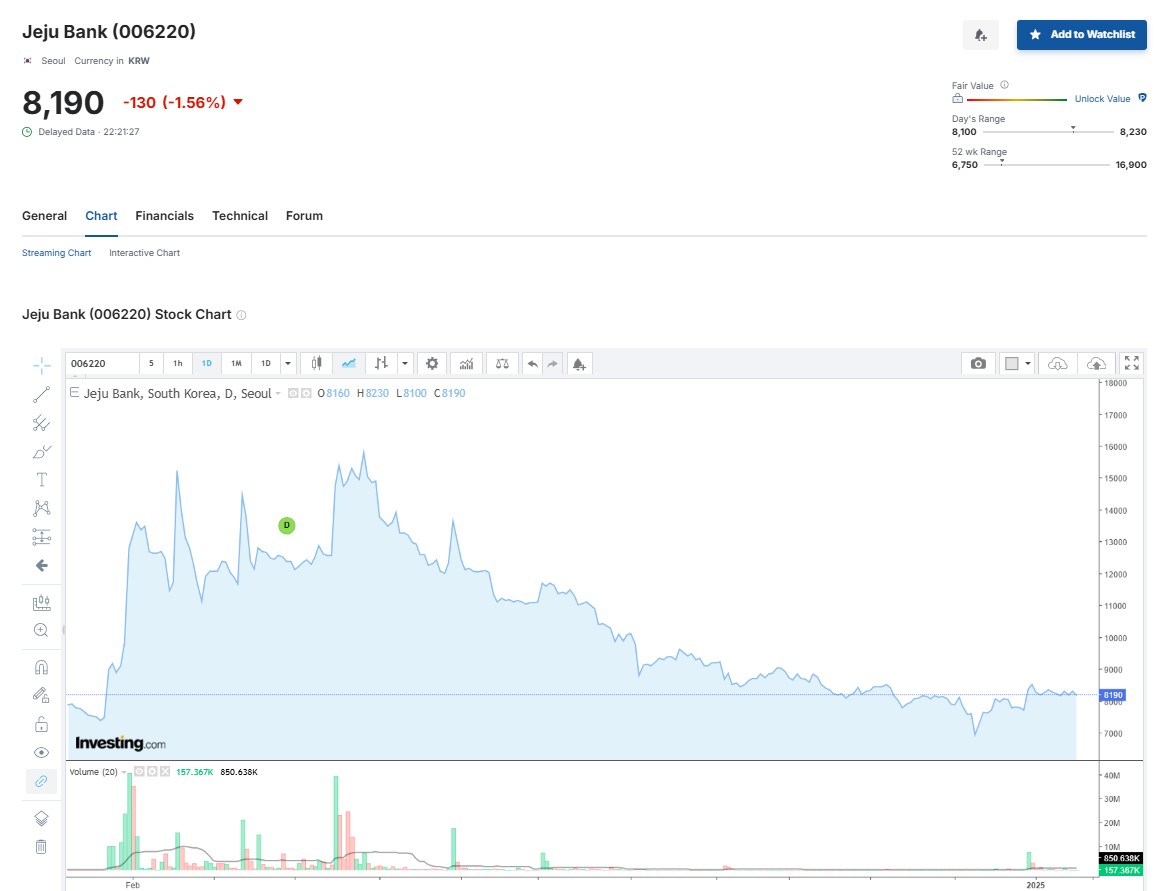Click the 006220 symbol search field
1164x891 pixels.
point(102,363)
